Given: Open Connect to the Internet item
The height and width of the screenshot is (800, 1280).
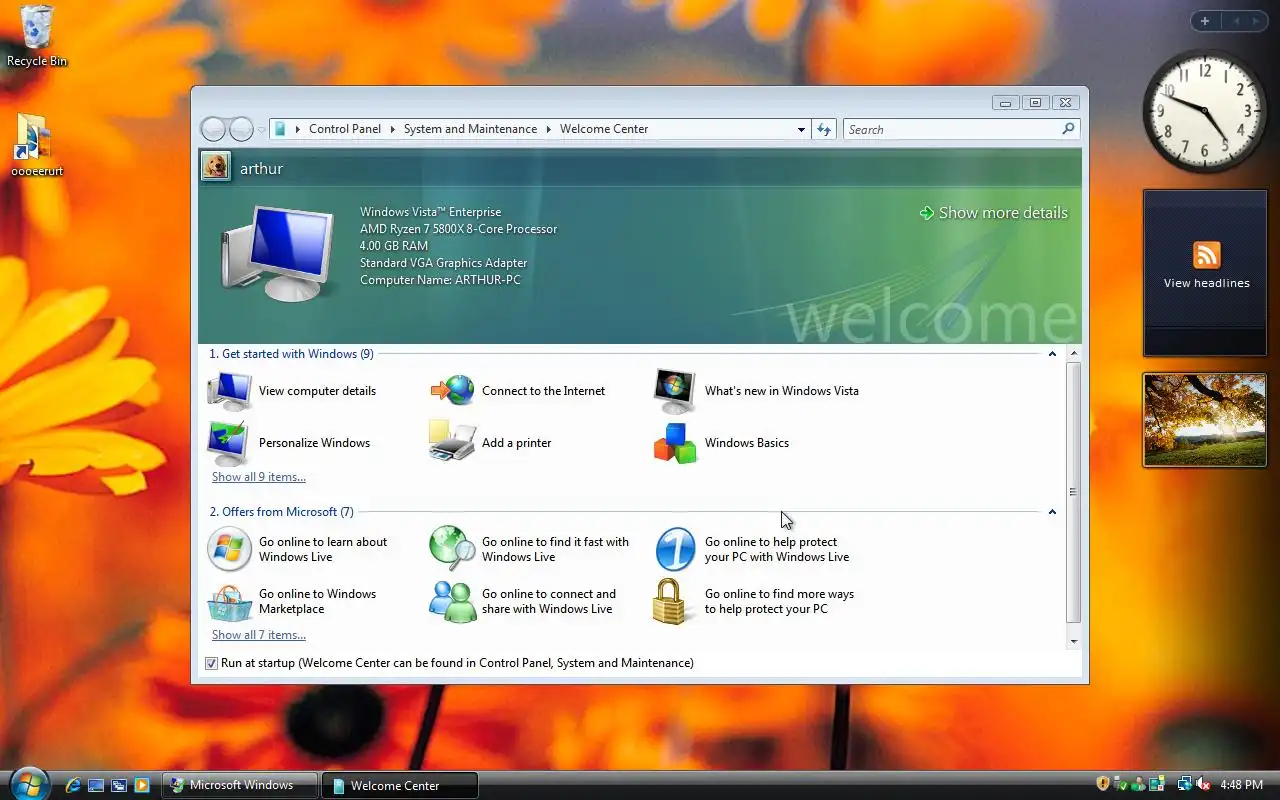Looking at the screenshot, I should [518, 391].
